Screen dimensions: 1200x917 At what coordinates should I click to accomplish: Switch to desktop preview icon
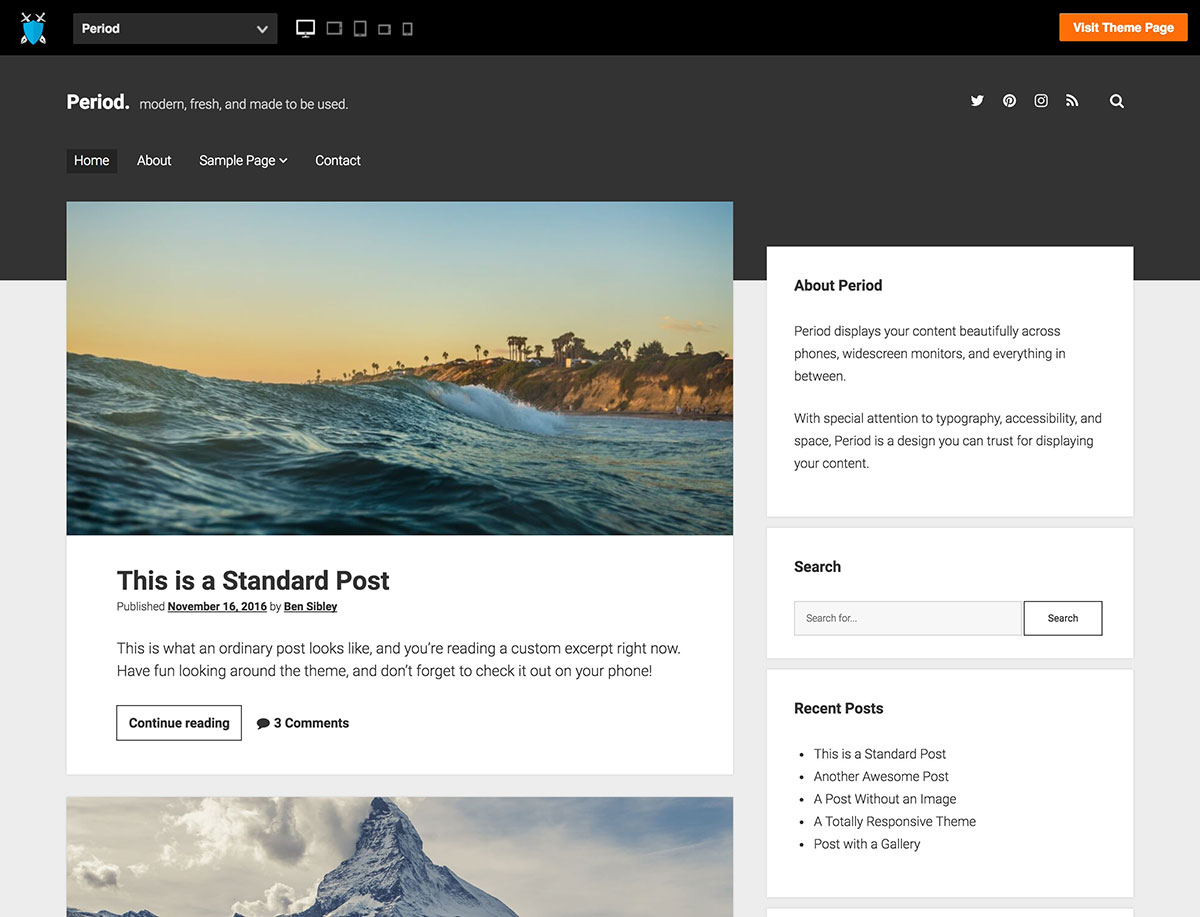[306, 28]
